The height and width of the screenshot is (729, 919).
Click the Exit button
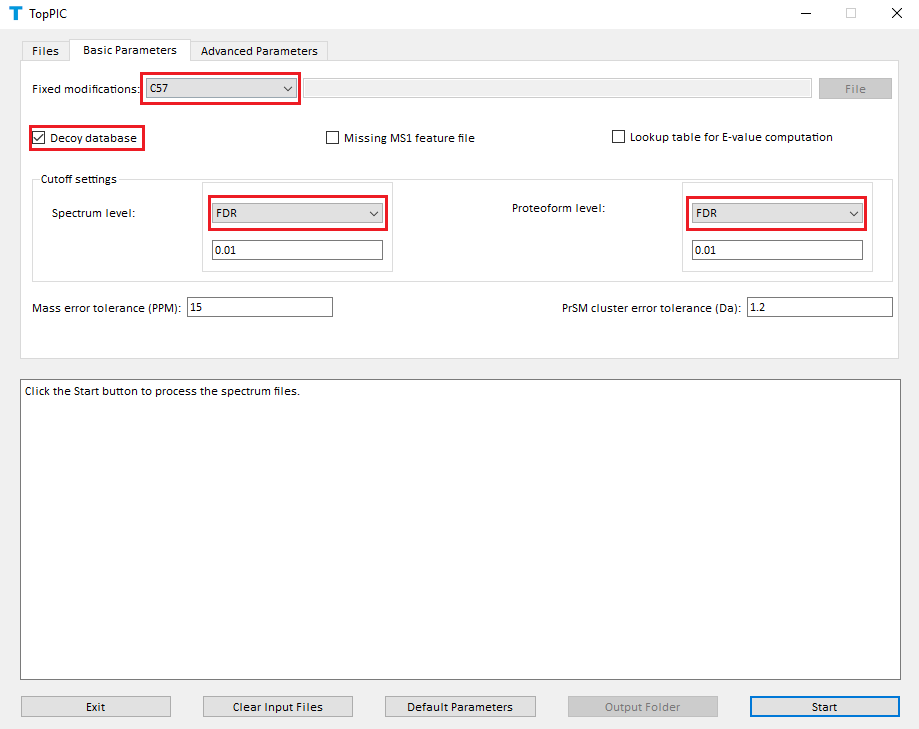click(x=96, y=707)
